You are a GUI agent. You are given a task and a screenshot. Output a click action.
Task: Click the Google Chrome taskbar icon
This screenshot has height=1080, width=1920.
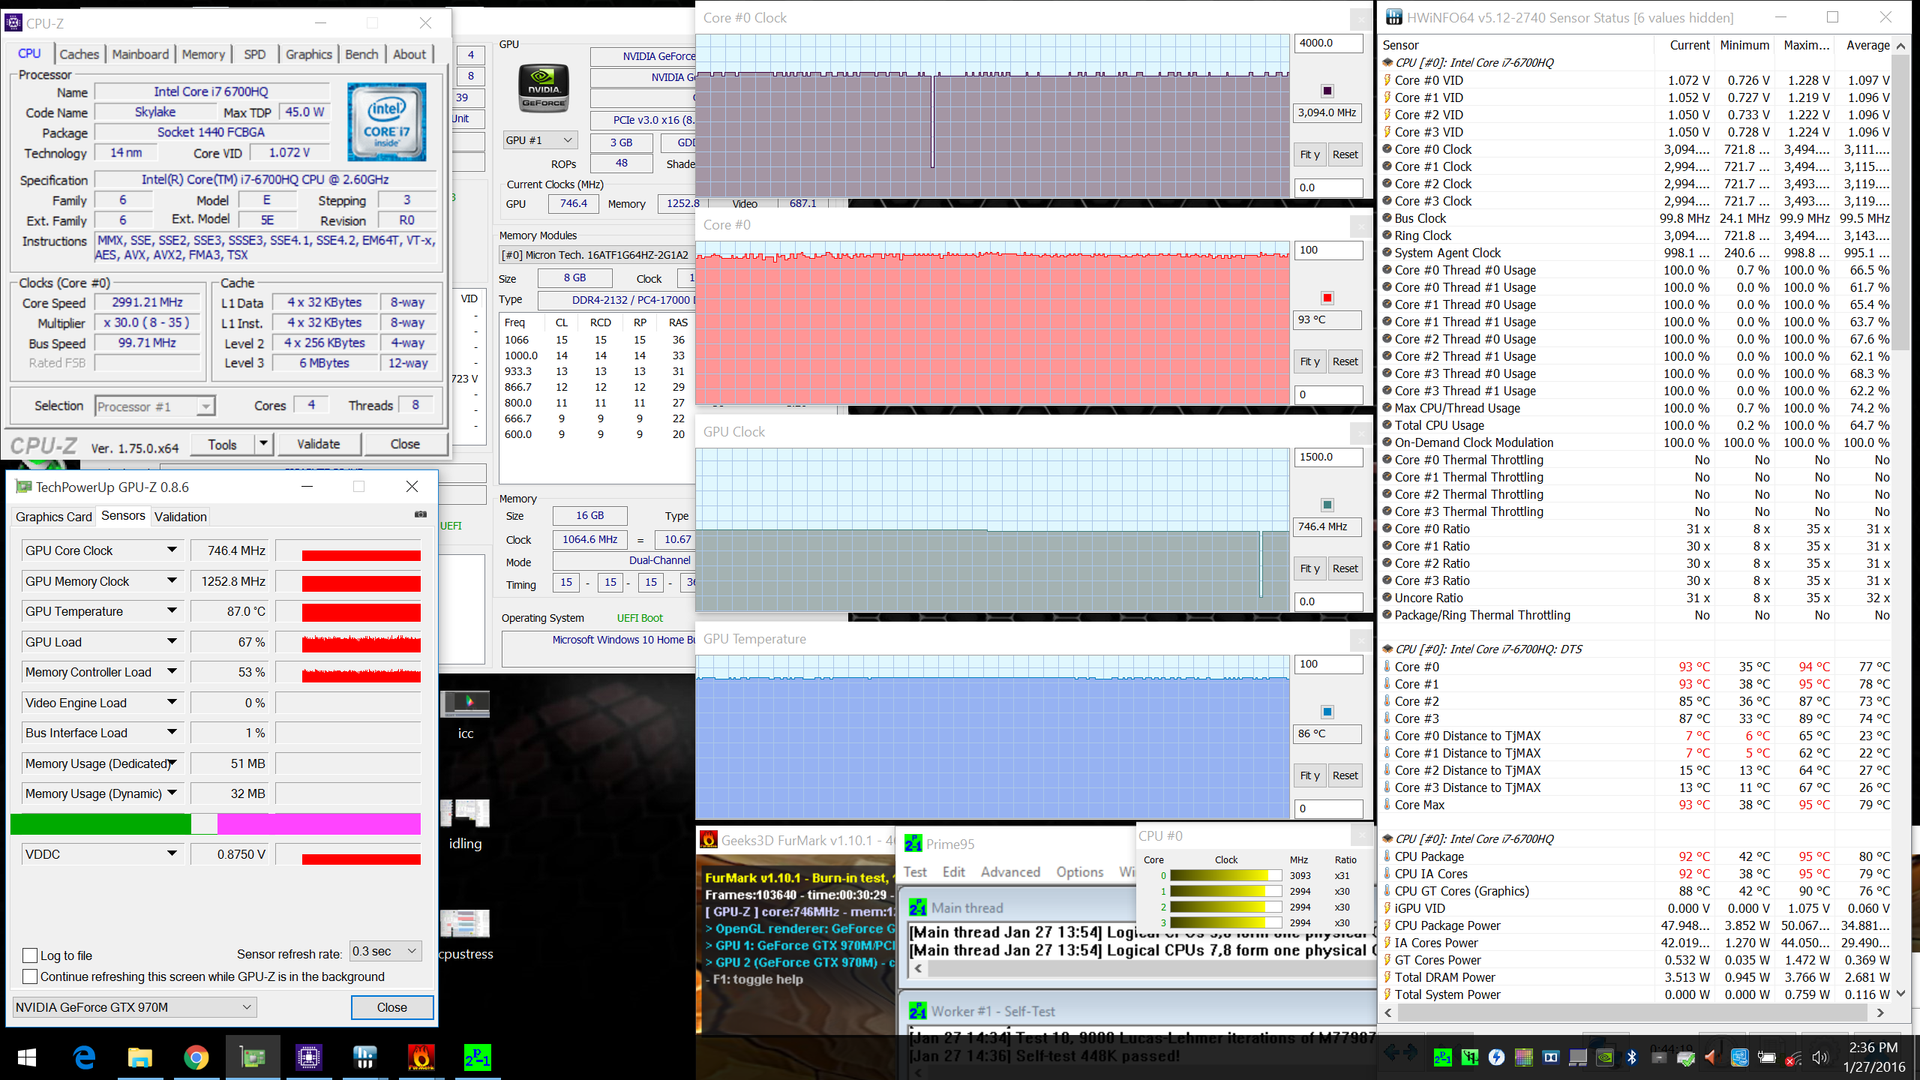tap(196, 1057)
